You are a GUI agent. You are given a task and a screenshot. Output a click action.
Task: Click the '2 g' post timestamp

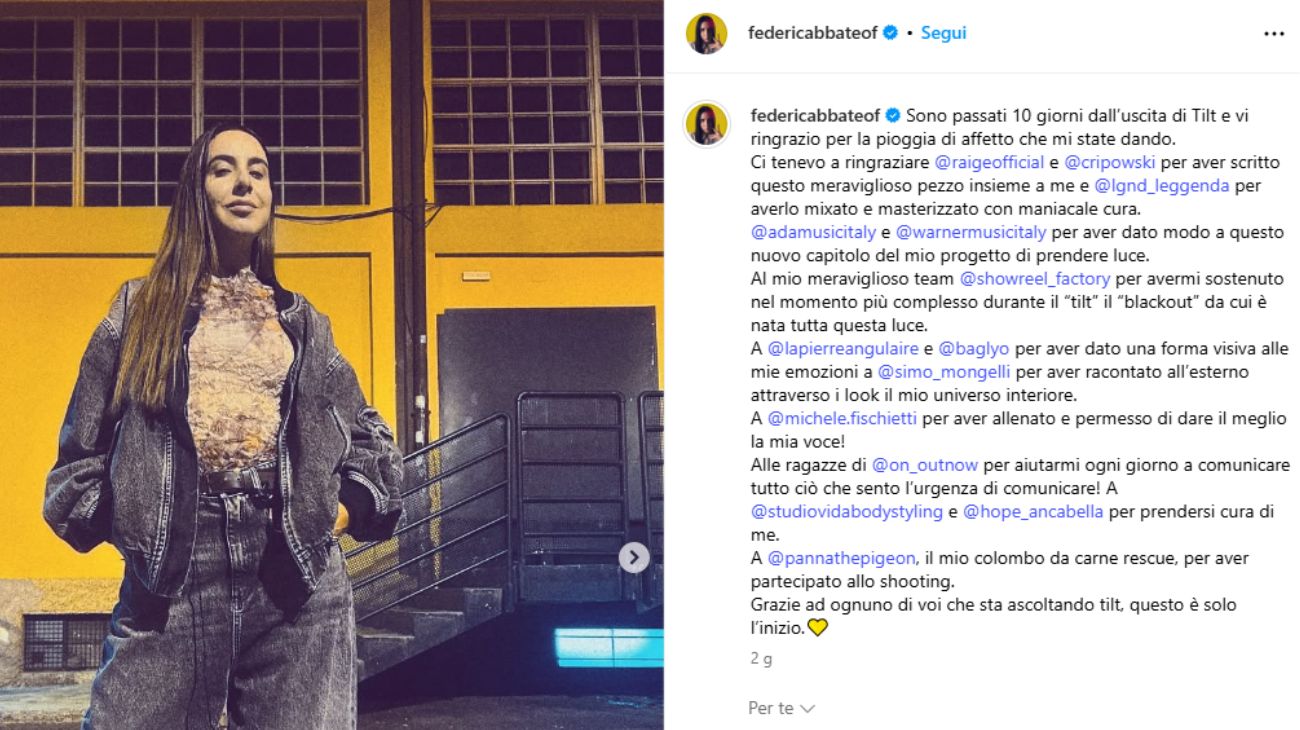pos(761,660)
